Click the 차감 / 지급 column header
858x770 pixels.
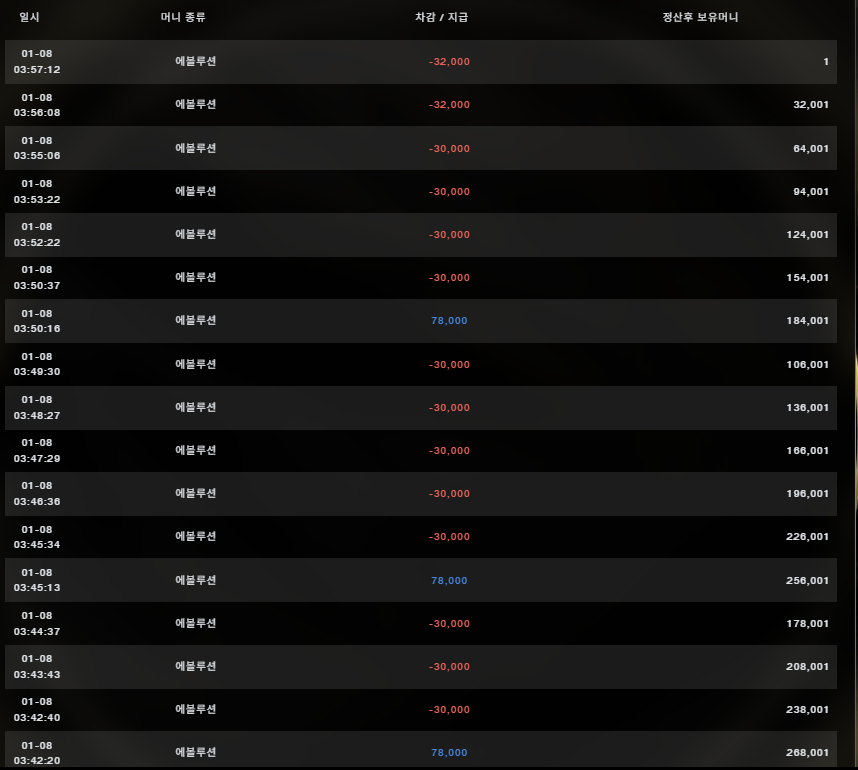(443, 17)
